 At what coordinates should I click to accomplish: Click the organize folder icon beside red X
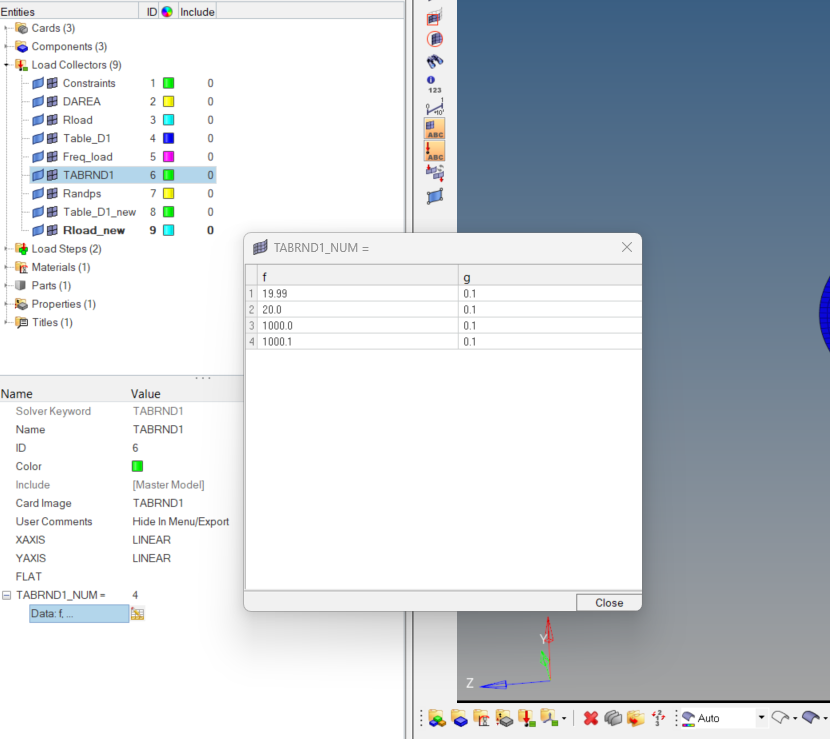(635, 718)
